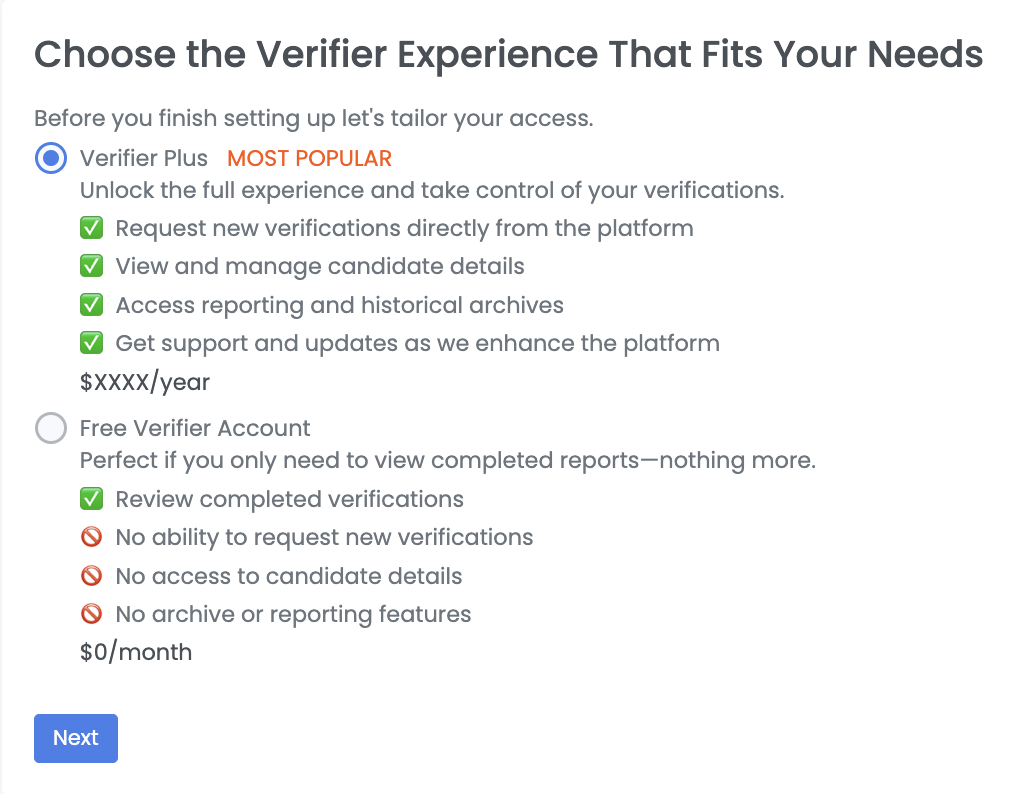The height and width of the screenshot is (794, 1028).
Task: Select the Free Verifier Account radio button
Action: pos(51,429)
